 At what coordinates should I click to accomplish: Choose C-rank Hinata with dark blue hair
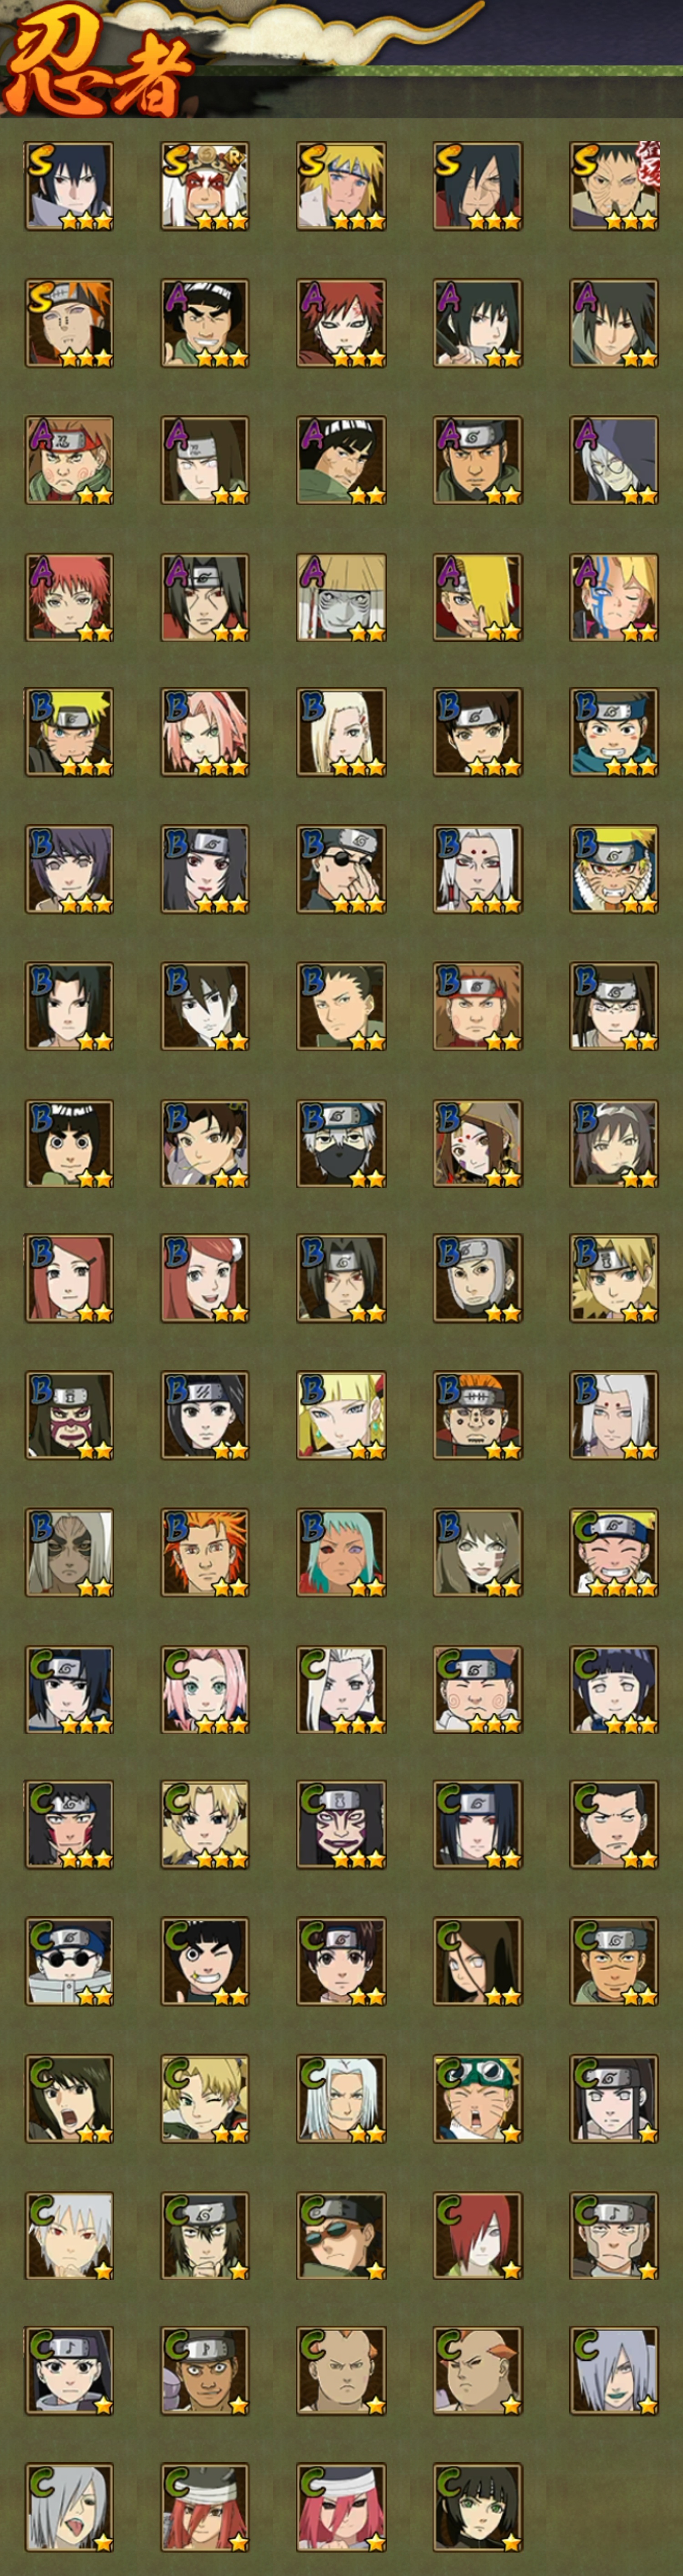[x=614, y=1690]
